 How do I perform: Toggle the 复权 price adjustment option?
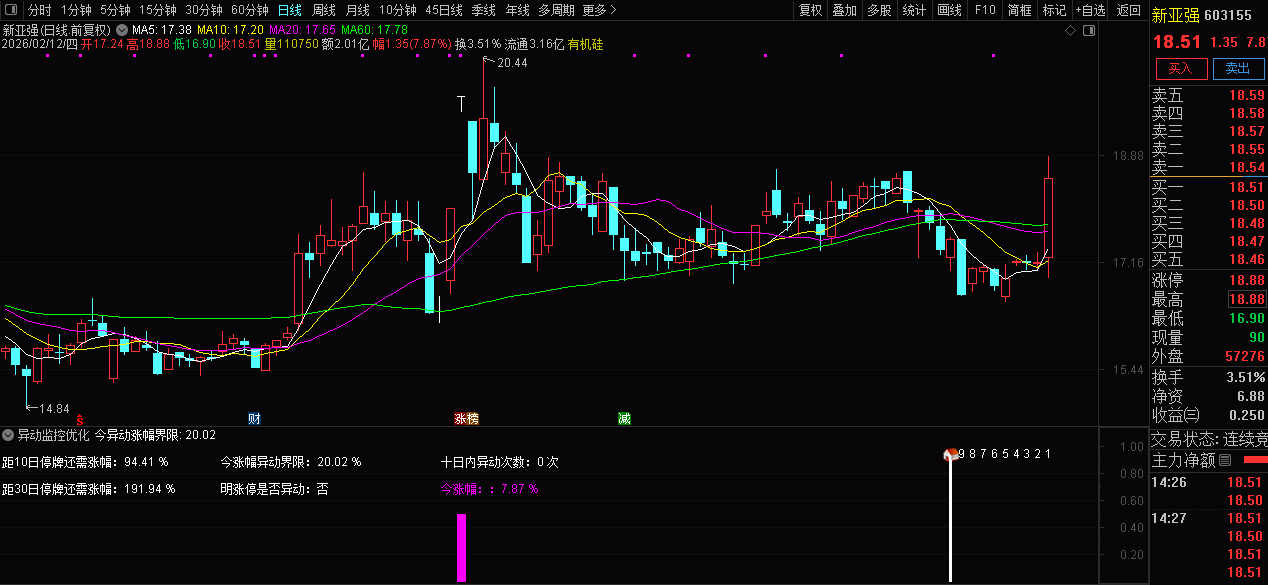(x=810, y=10)
